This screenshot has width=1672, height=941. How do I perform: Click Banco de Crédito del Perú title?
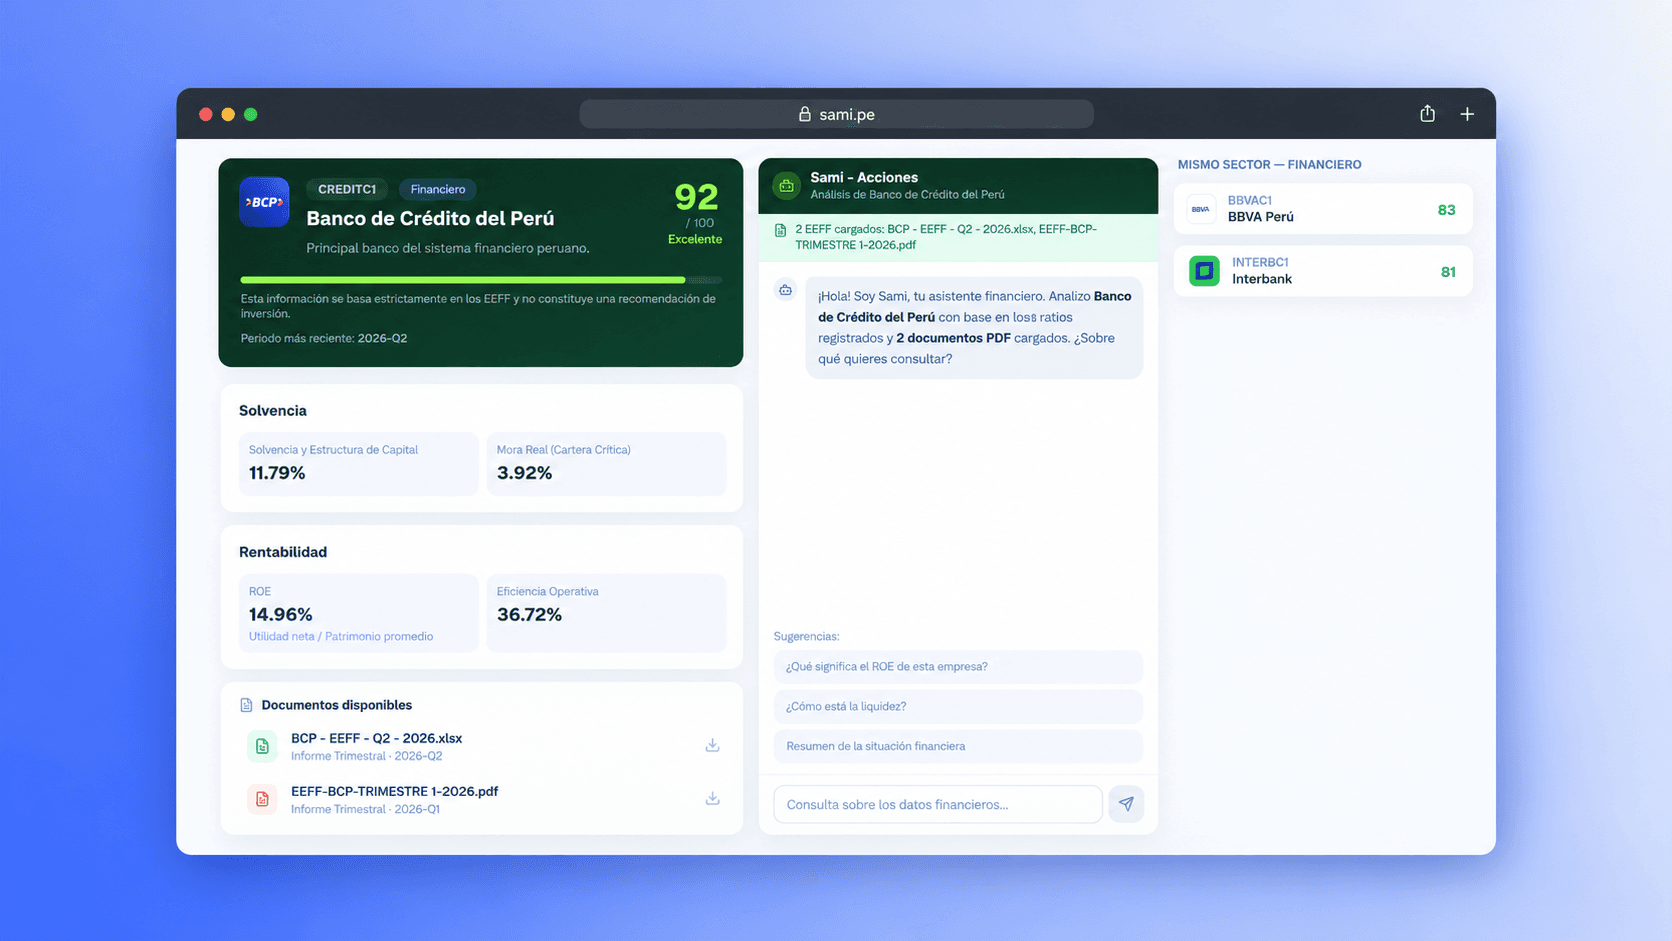point(430,218)
